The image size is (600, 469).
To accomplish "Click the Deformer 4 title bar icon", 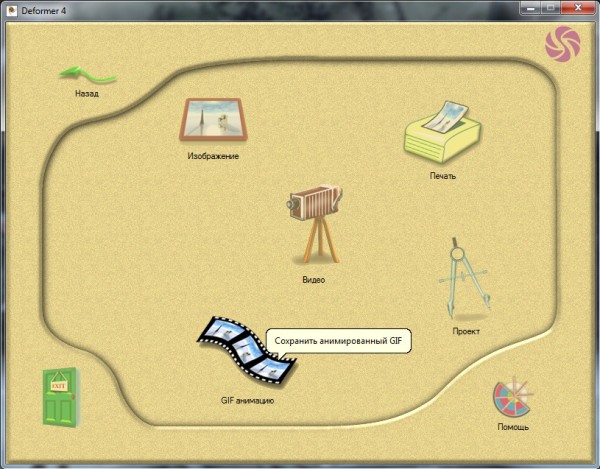I will pyautogui.click(x=12, y=9).
